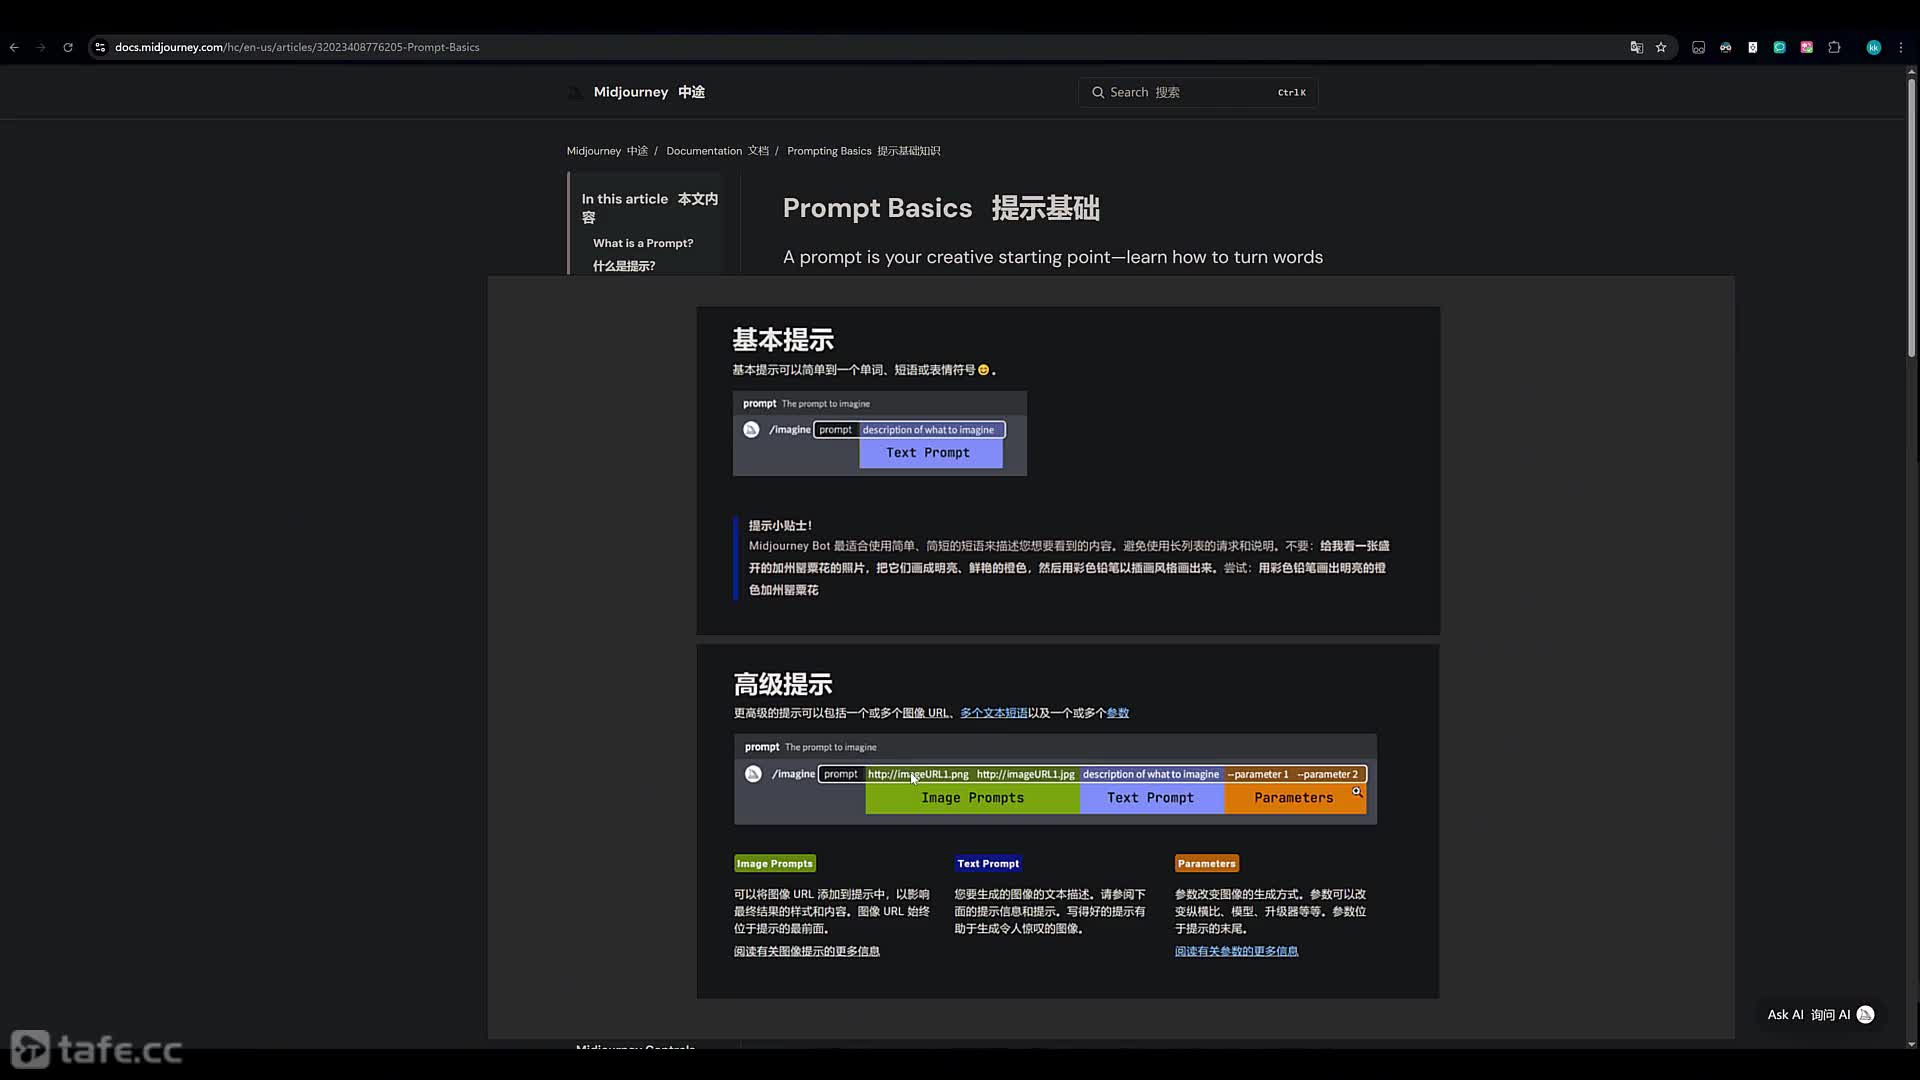1920x1080 pixels.
Task: Click the Ctrl K shortcut hint
Action: click(1291, 92)
